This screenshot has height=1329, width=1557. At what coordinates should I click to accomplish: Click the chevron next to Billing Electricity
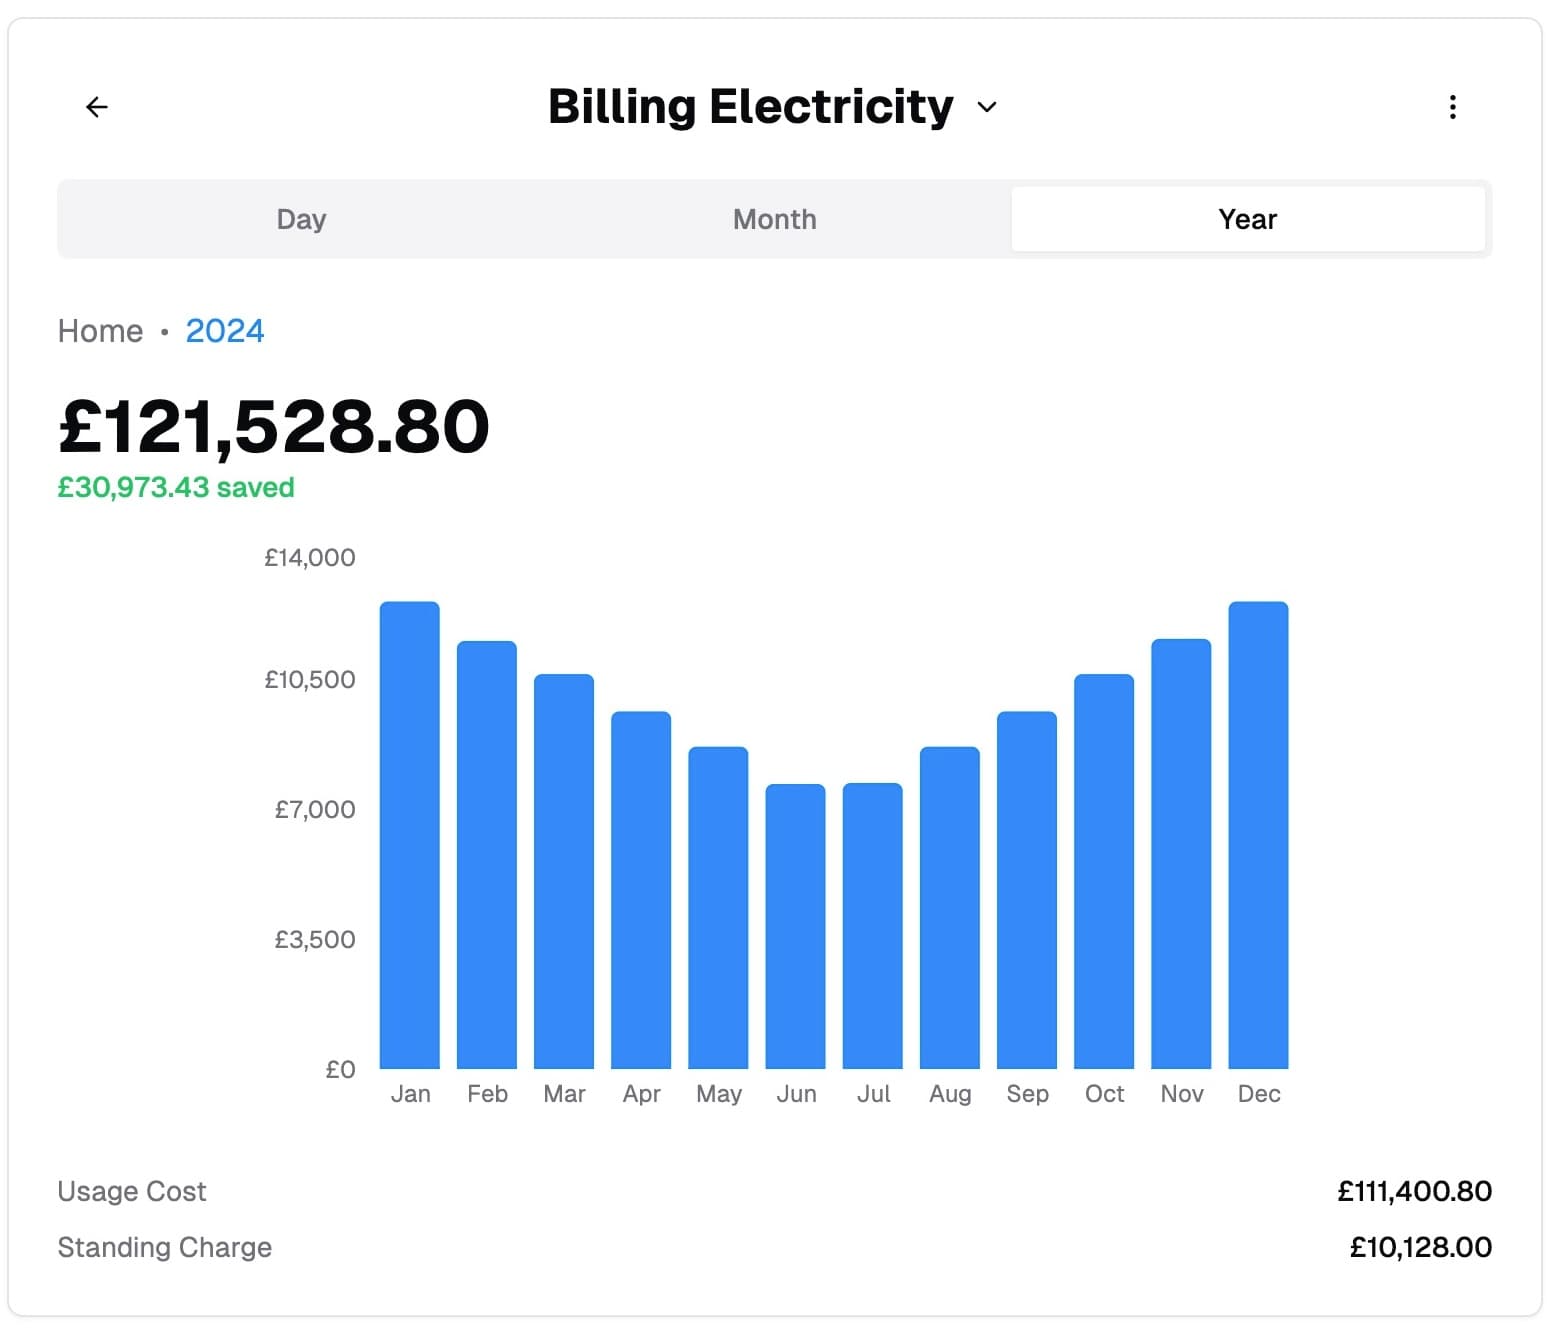tap(986, 107)
